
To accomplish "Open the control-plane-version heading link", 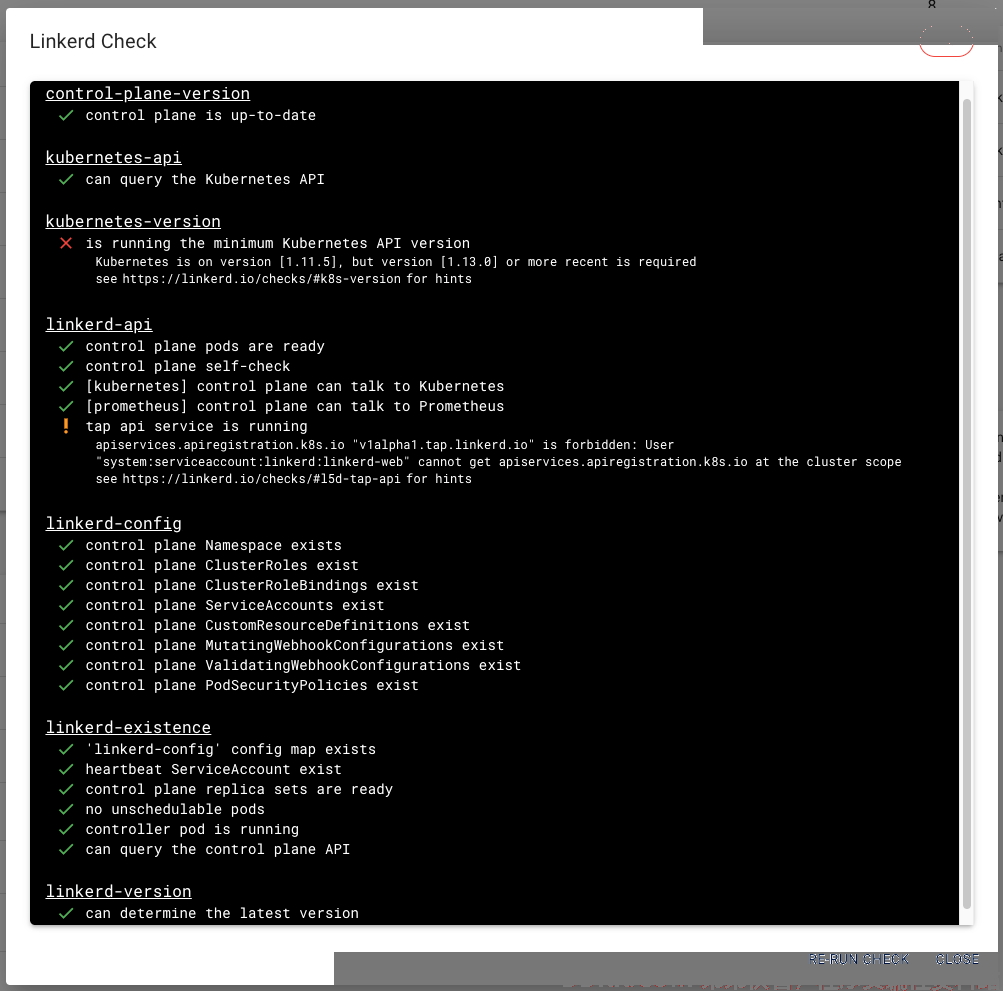I will (148, 93).
